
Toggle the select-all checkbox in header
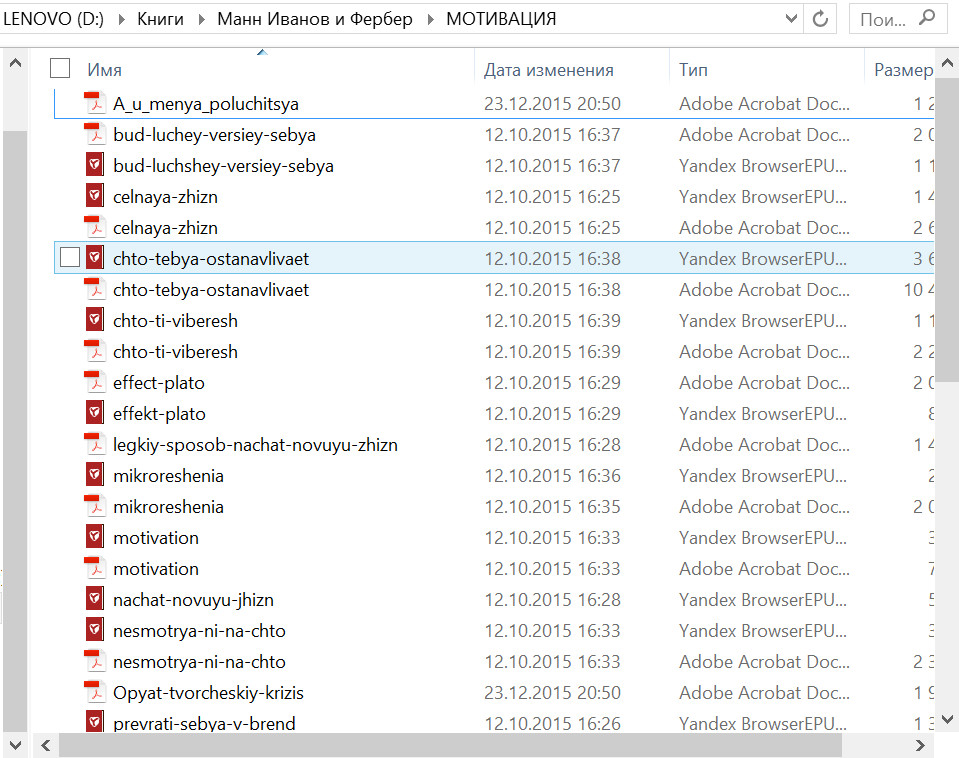click(x=60, y=68)
